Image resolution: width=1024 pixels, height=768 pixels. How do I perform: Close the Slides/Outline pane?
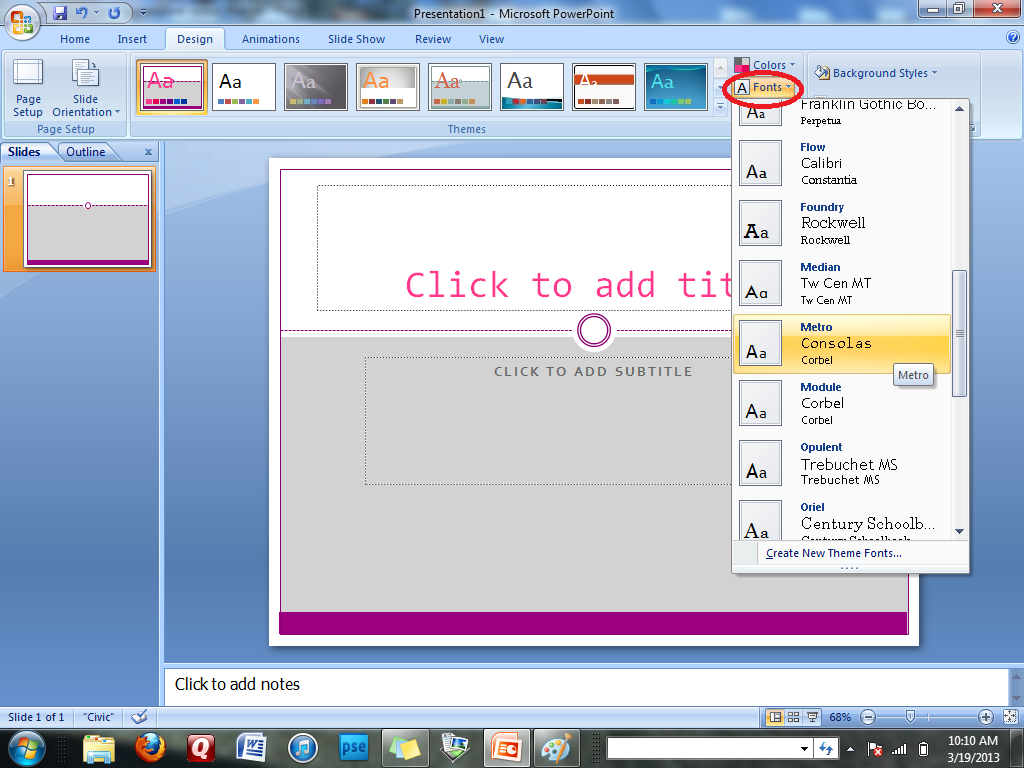(148, 152)
